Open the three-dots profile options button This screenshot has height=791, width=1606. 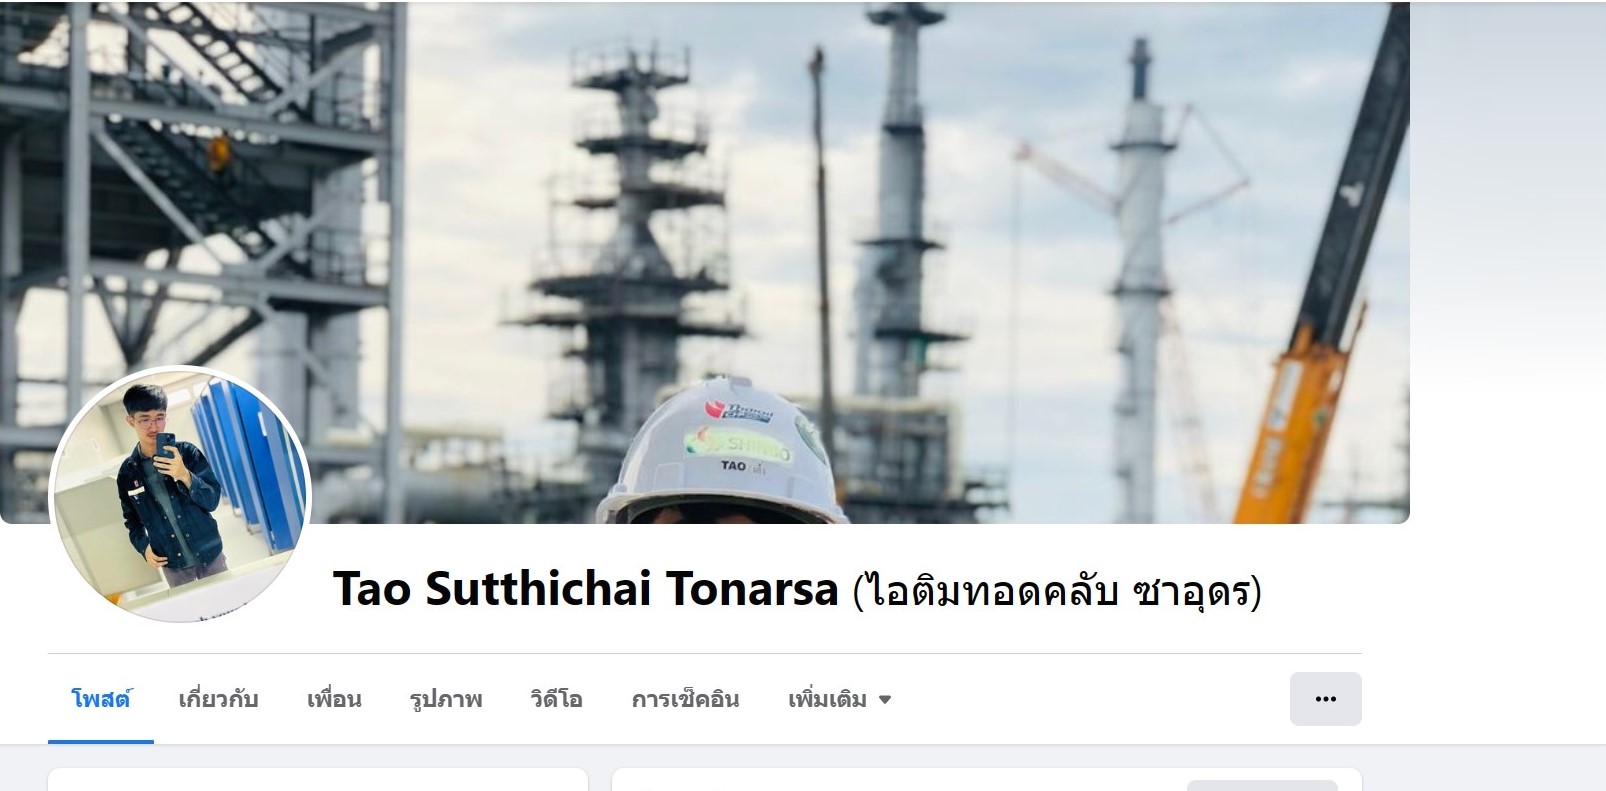pos(1325,699)
